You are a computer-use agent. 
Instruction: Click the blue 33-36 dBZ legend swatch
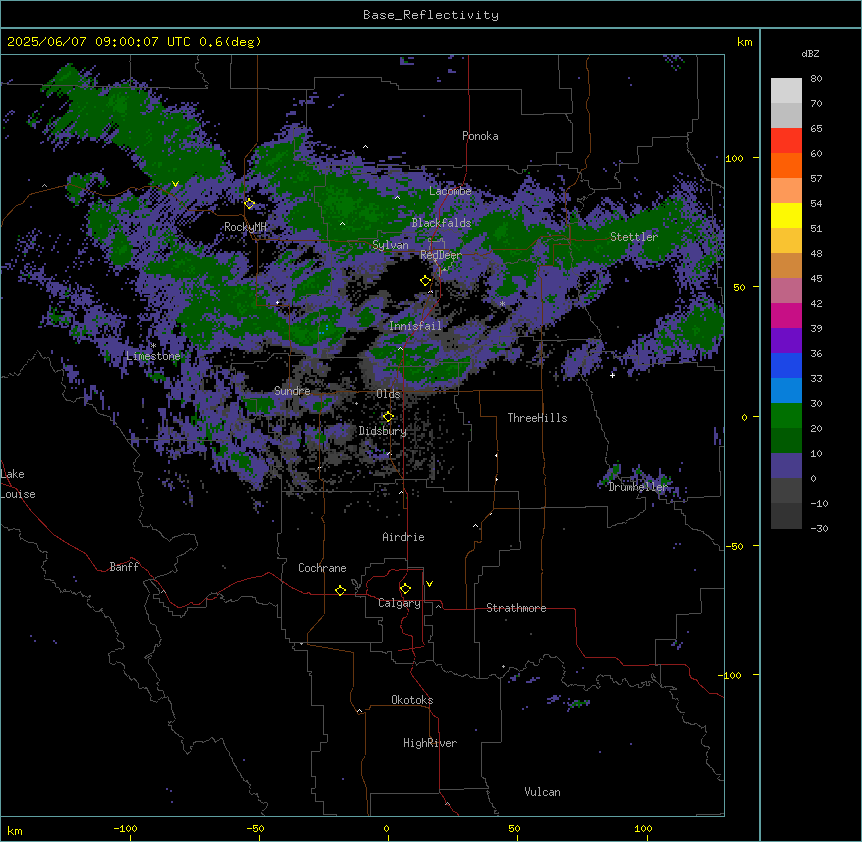(x=786, y=365)
